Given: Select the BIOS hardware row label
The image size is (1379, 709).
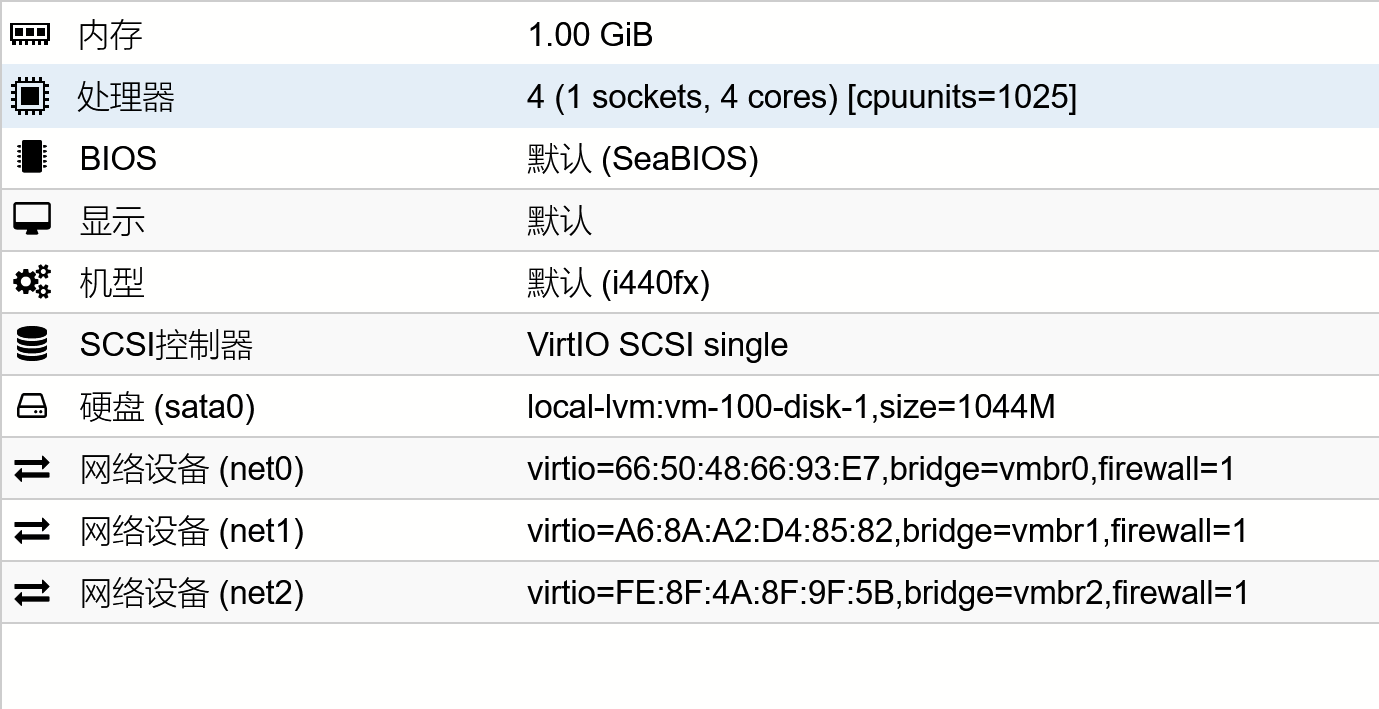Looking at the screenshot, I should [x=118, y=158].
